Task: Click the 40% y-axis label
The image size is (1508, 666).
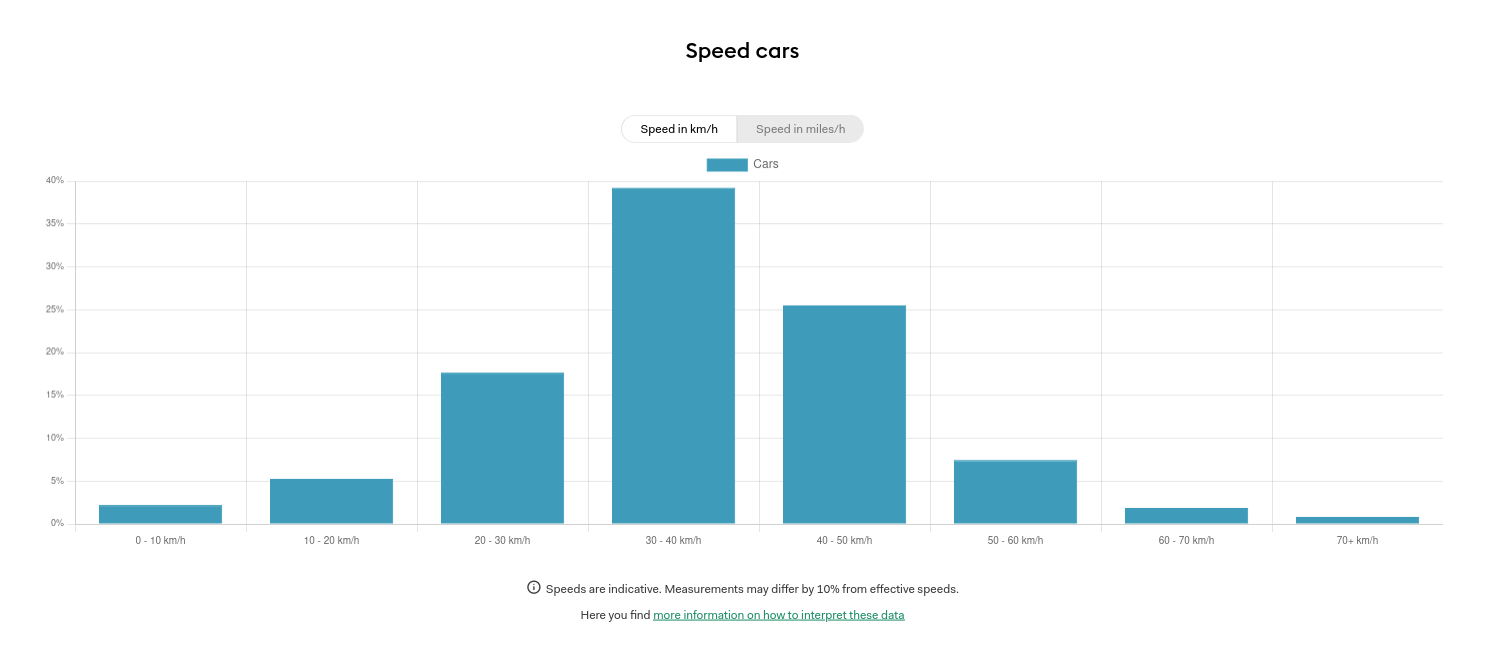Action: click(54, 181)
